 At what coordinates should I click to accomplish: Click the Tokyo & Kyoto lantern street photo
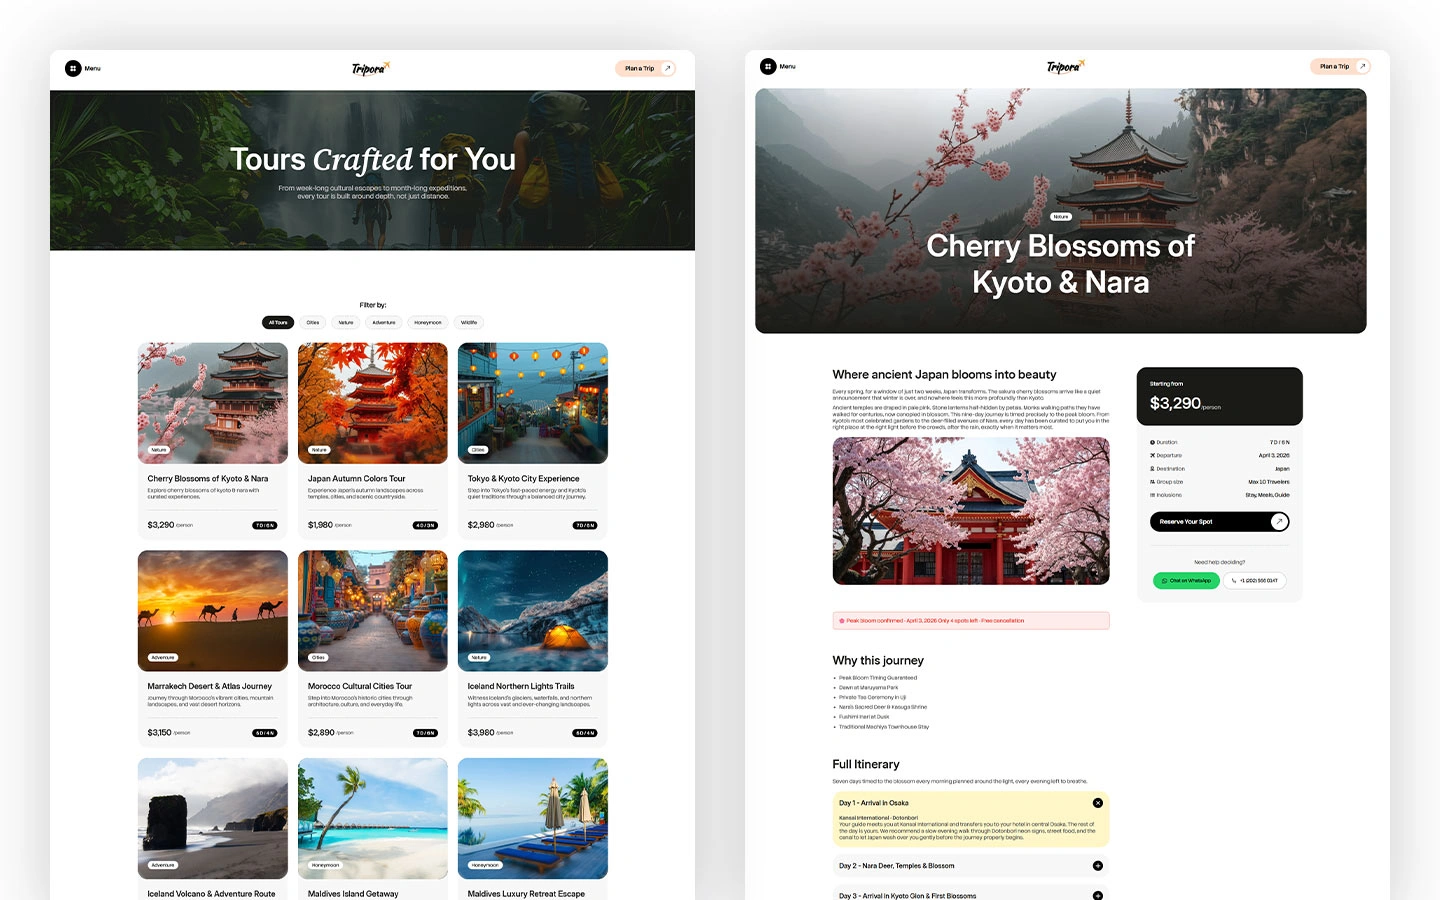point(533,403)
